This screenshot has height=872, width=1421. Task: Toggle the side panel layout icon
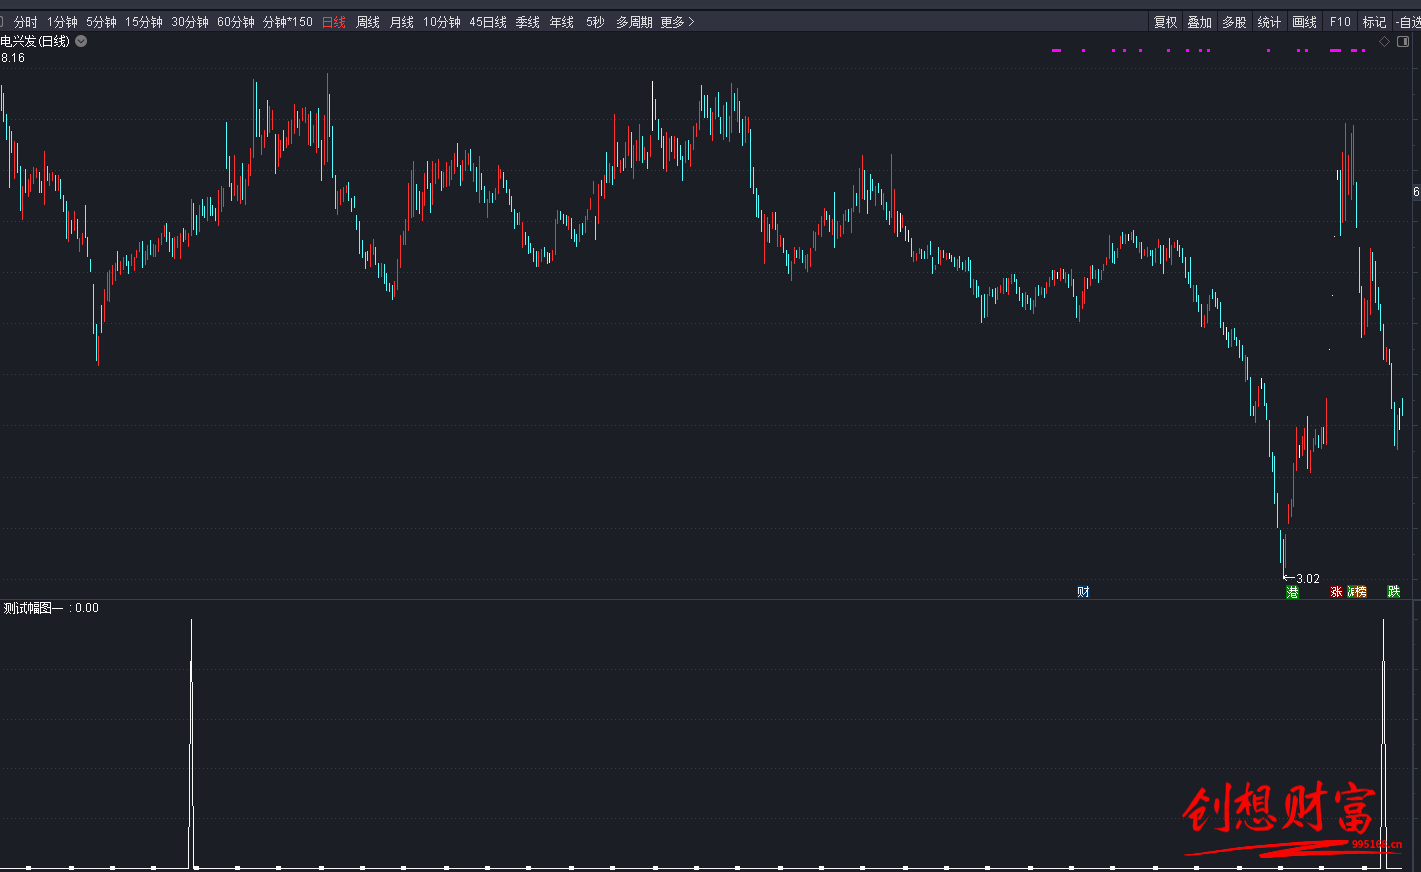tap(1403, 41)
